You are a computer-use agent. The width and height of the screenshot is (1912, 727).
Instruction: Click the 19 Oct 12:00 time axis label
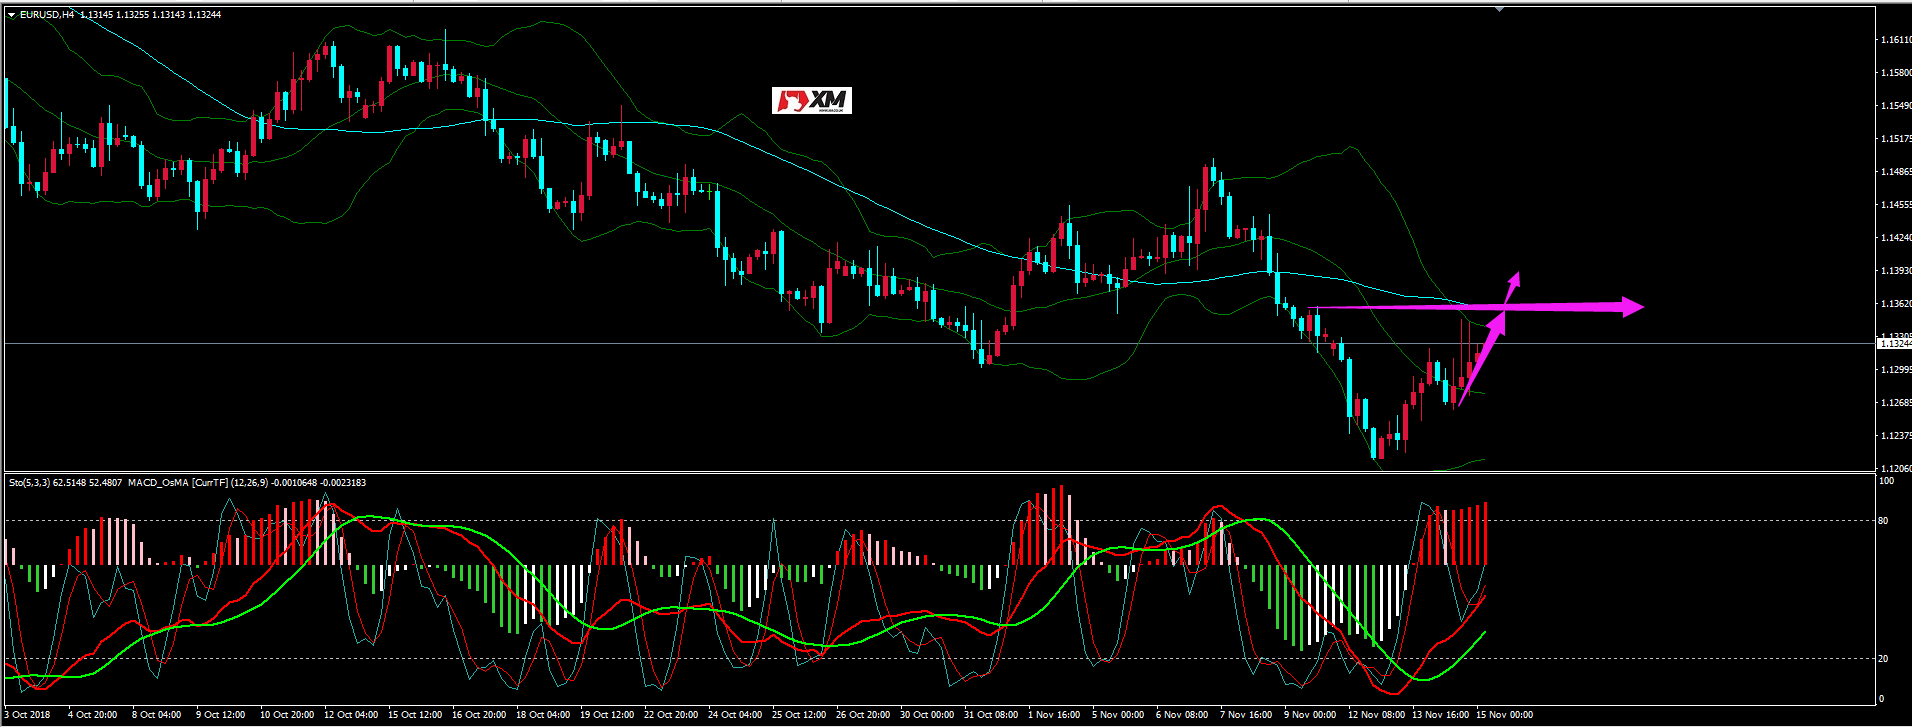pos(607,715)
